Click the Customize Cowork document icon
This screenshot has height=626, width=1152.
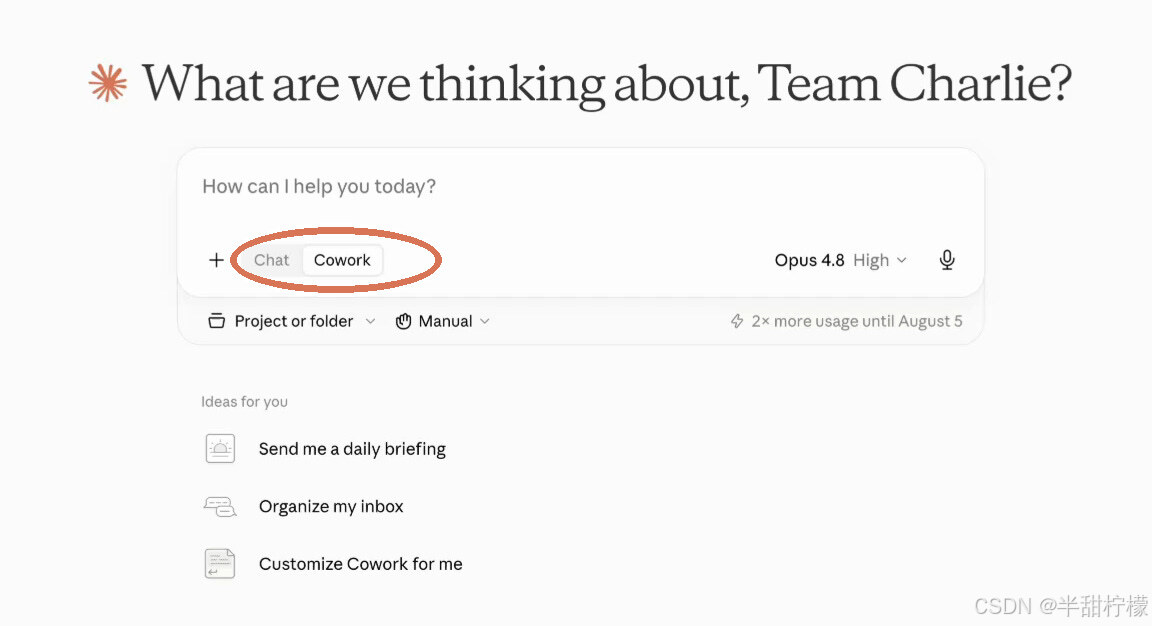pyautogui.click(x=220, y=564)
